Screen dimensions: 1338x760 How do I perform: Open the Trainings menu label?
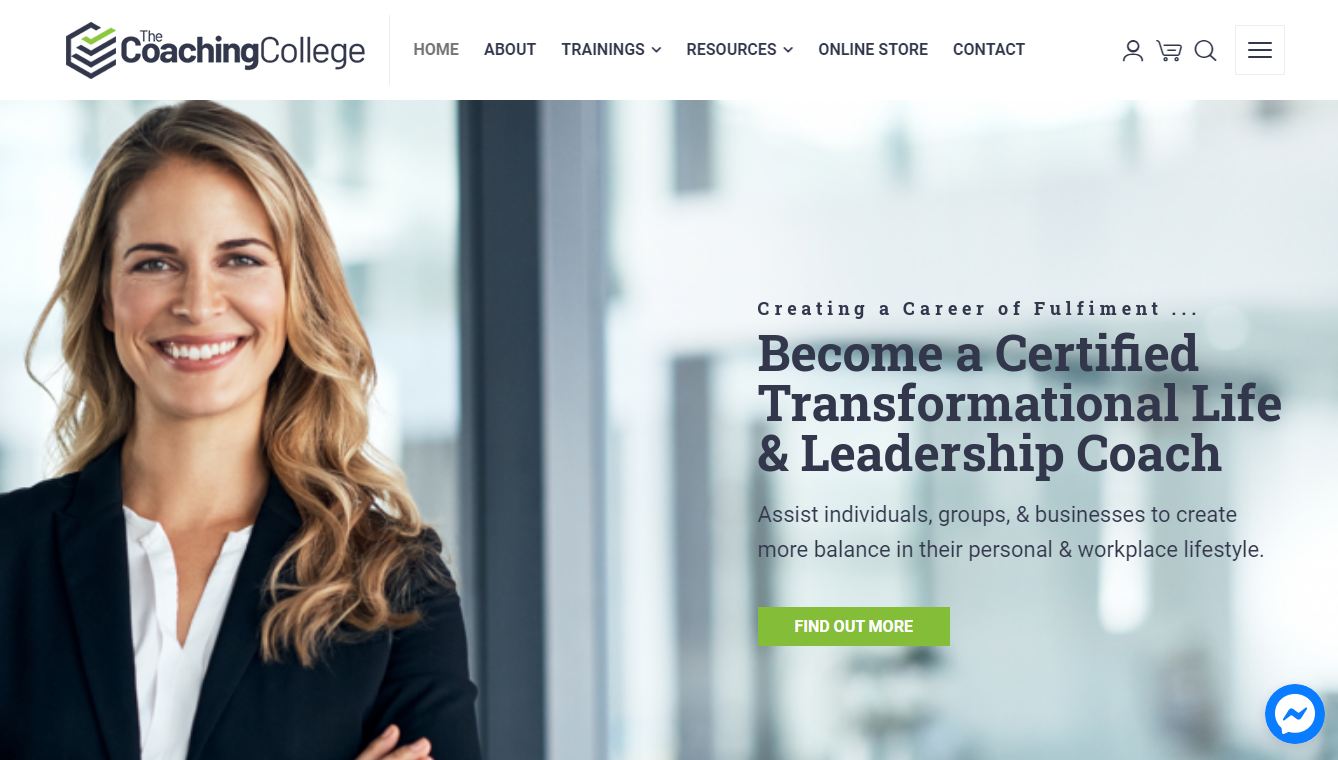point(603,50)
